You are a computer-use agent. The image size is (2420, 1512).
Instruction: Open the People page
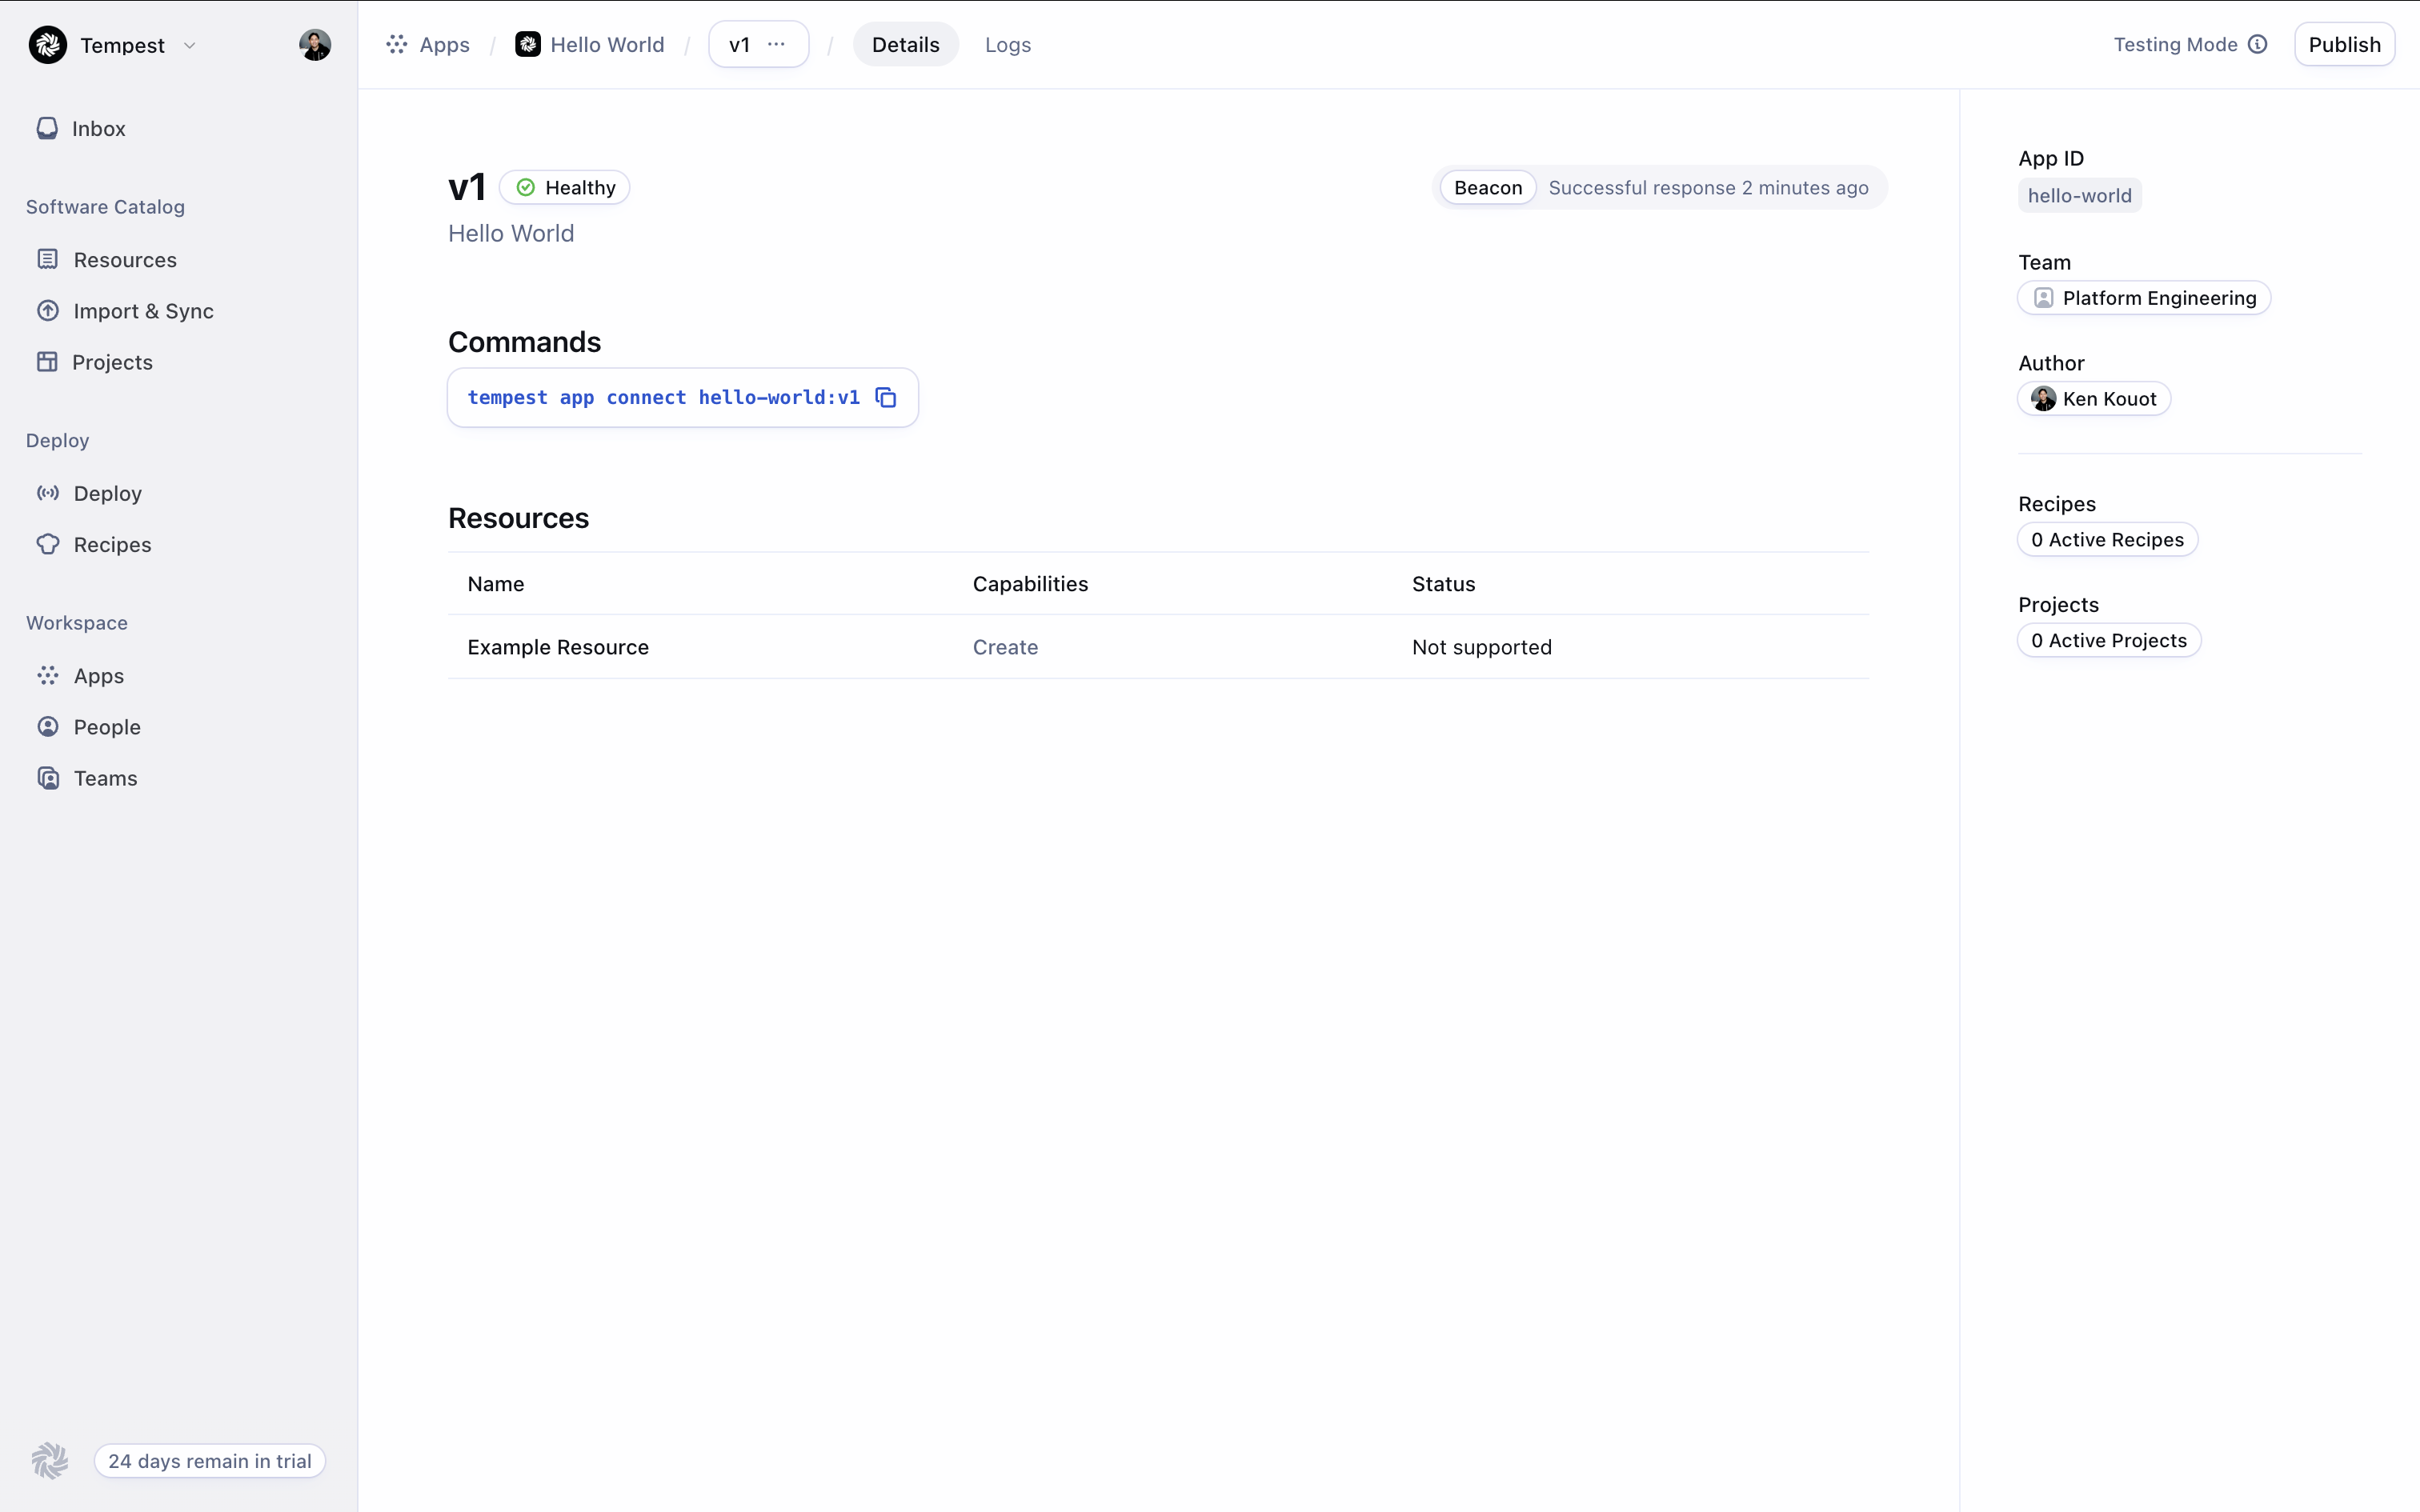coord(107,727)
